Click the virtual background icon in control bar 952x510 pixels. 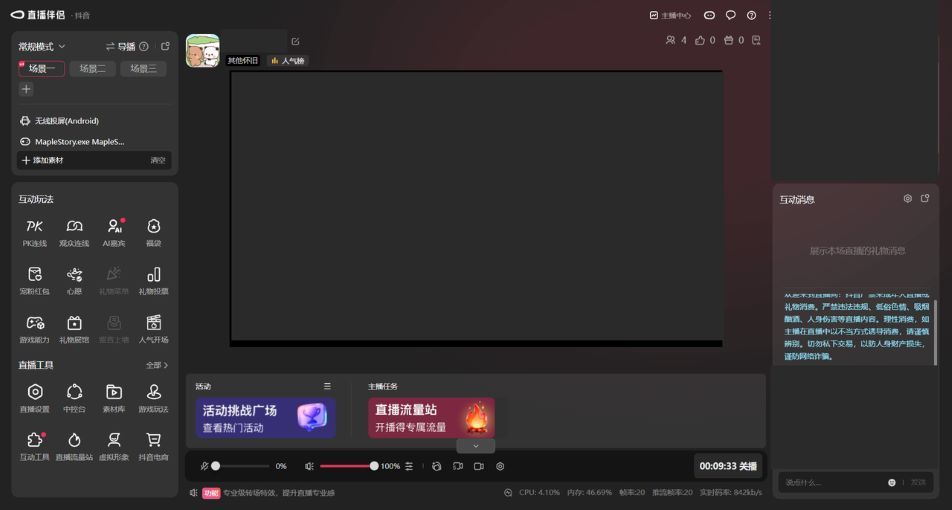pyautogui.click(x=437, y=466)
